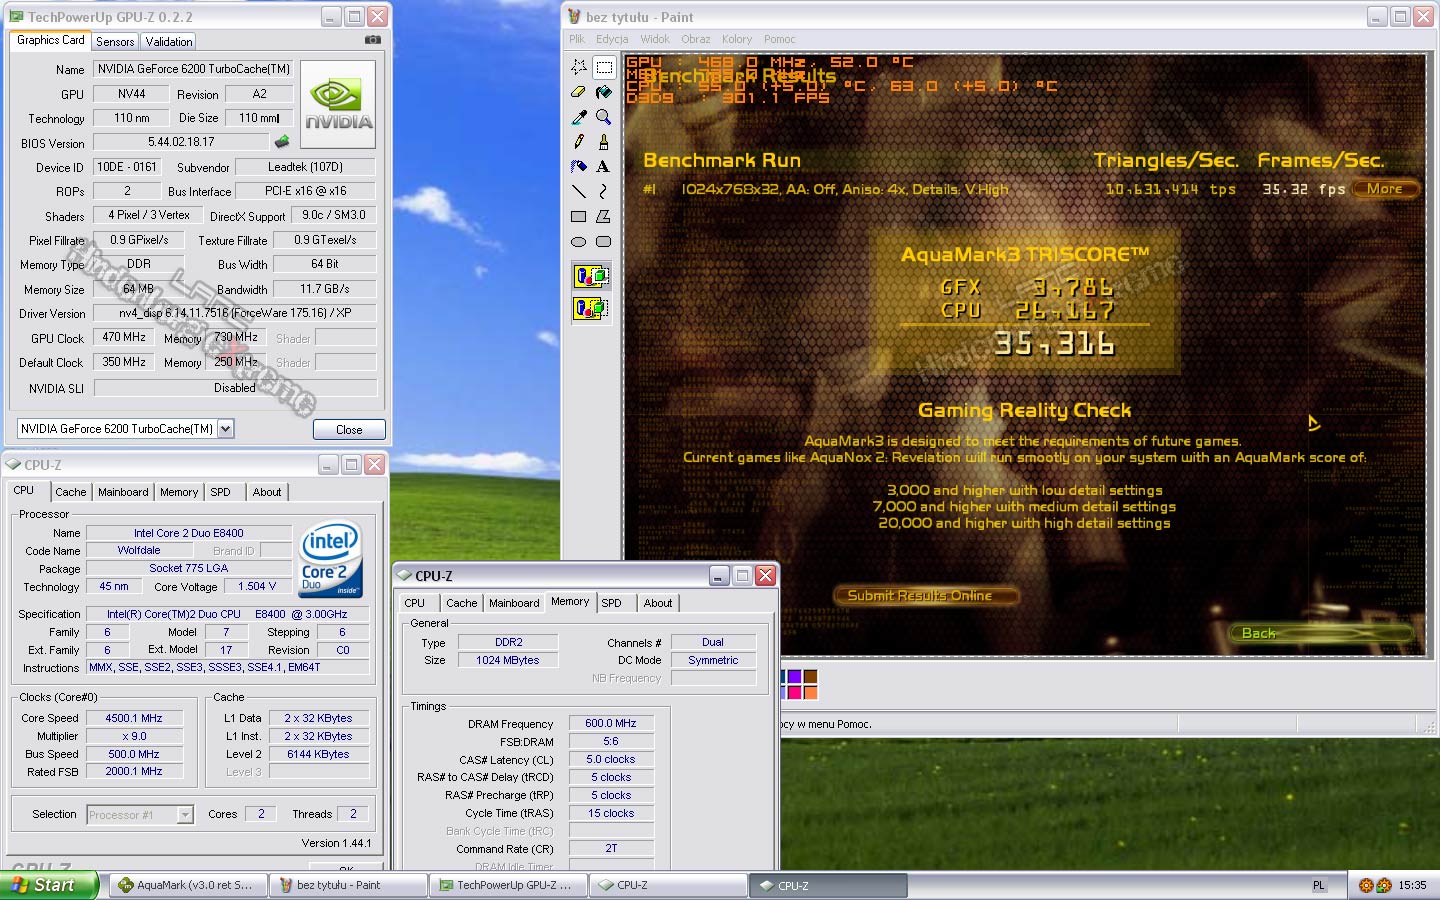Click the taskbar clock showing 15:35
Image resolution: width=1440 pixels, height=900 pixels.
click(x=1412, y=885)
